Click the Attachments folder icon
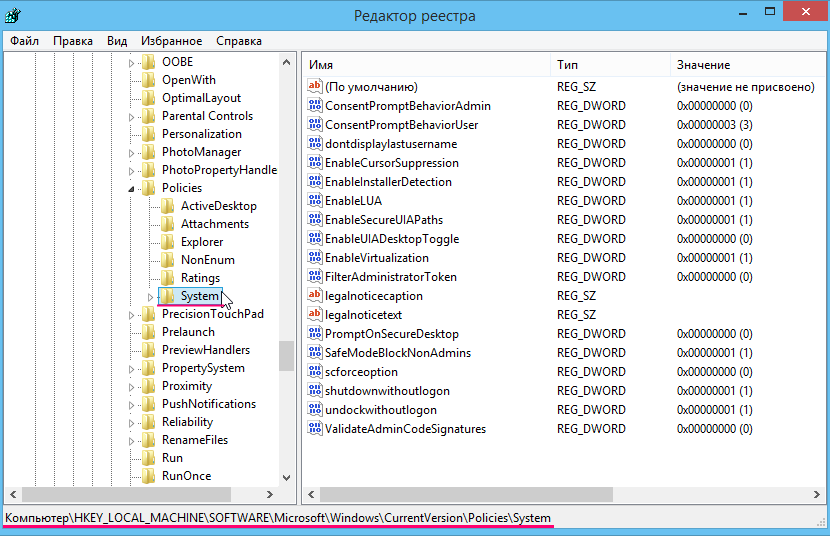 click(x=168, y=224)
